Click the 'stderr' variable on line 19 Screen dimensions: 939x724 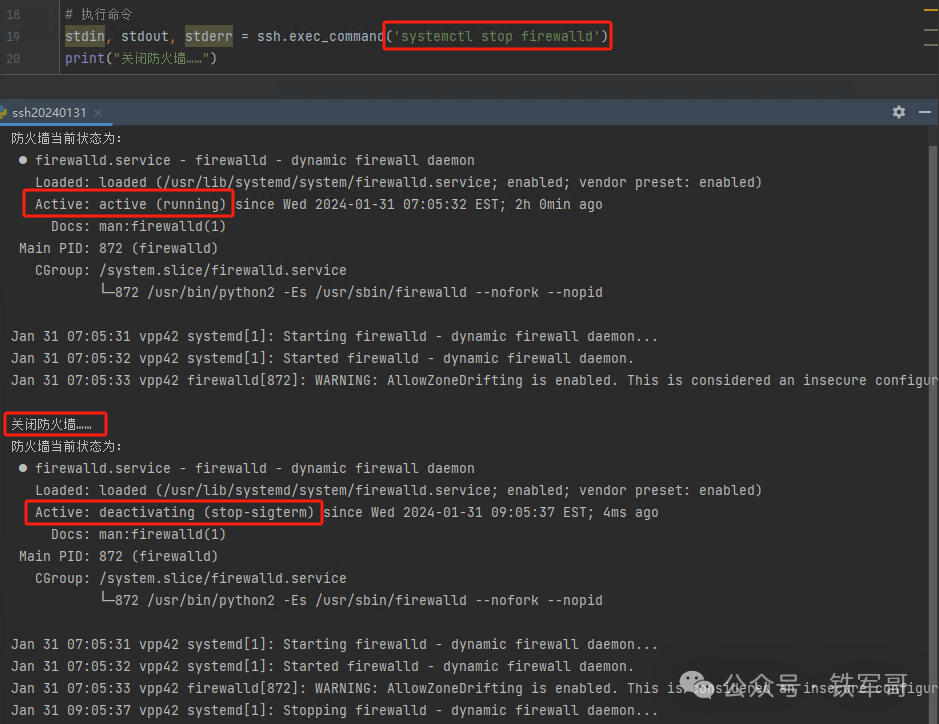pos(208,37)
